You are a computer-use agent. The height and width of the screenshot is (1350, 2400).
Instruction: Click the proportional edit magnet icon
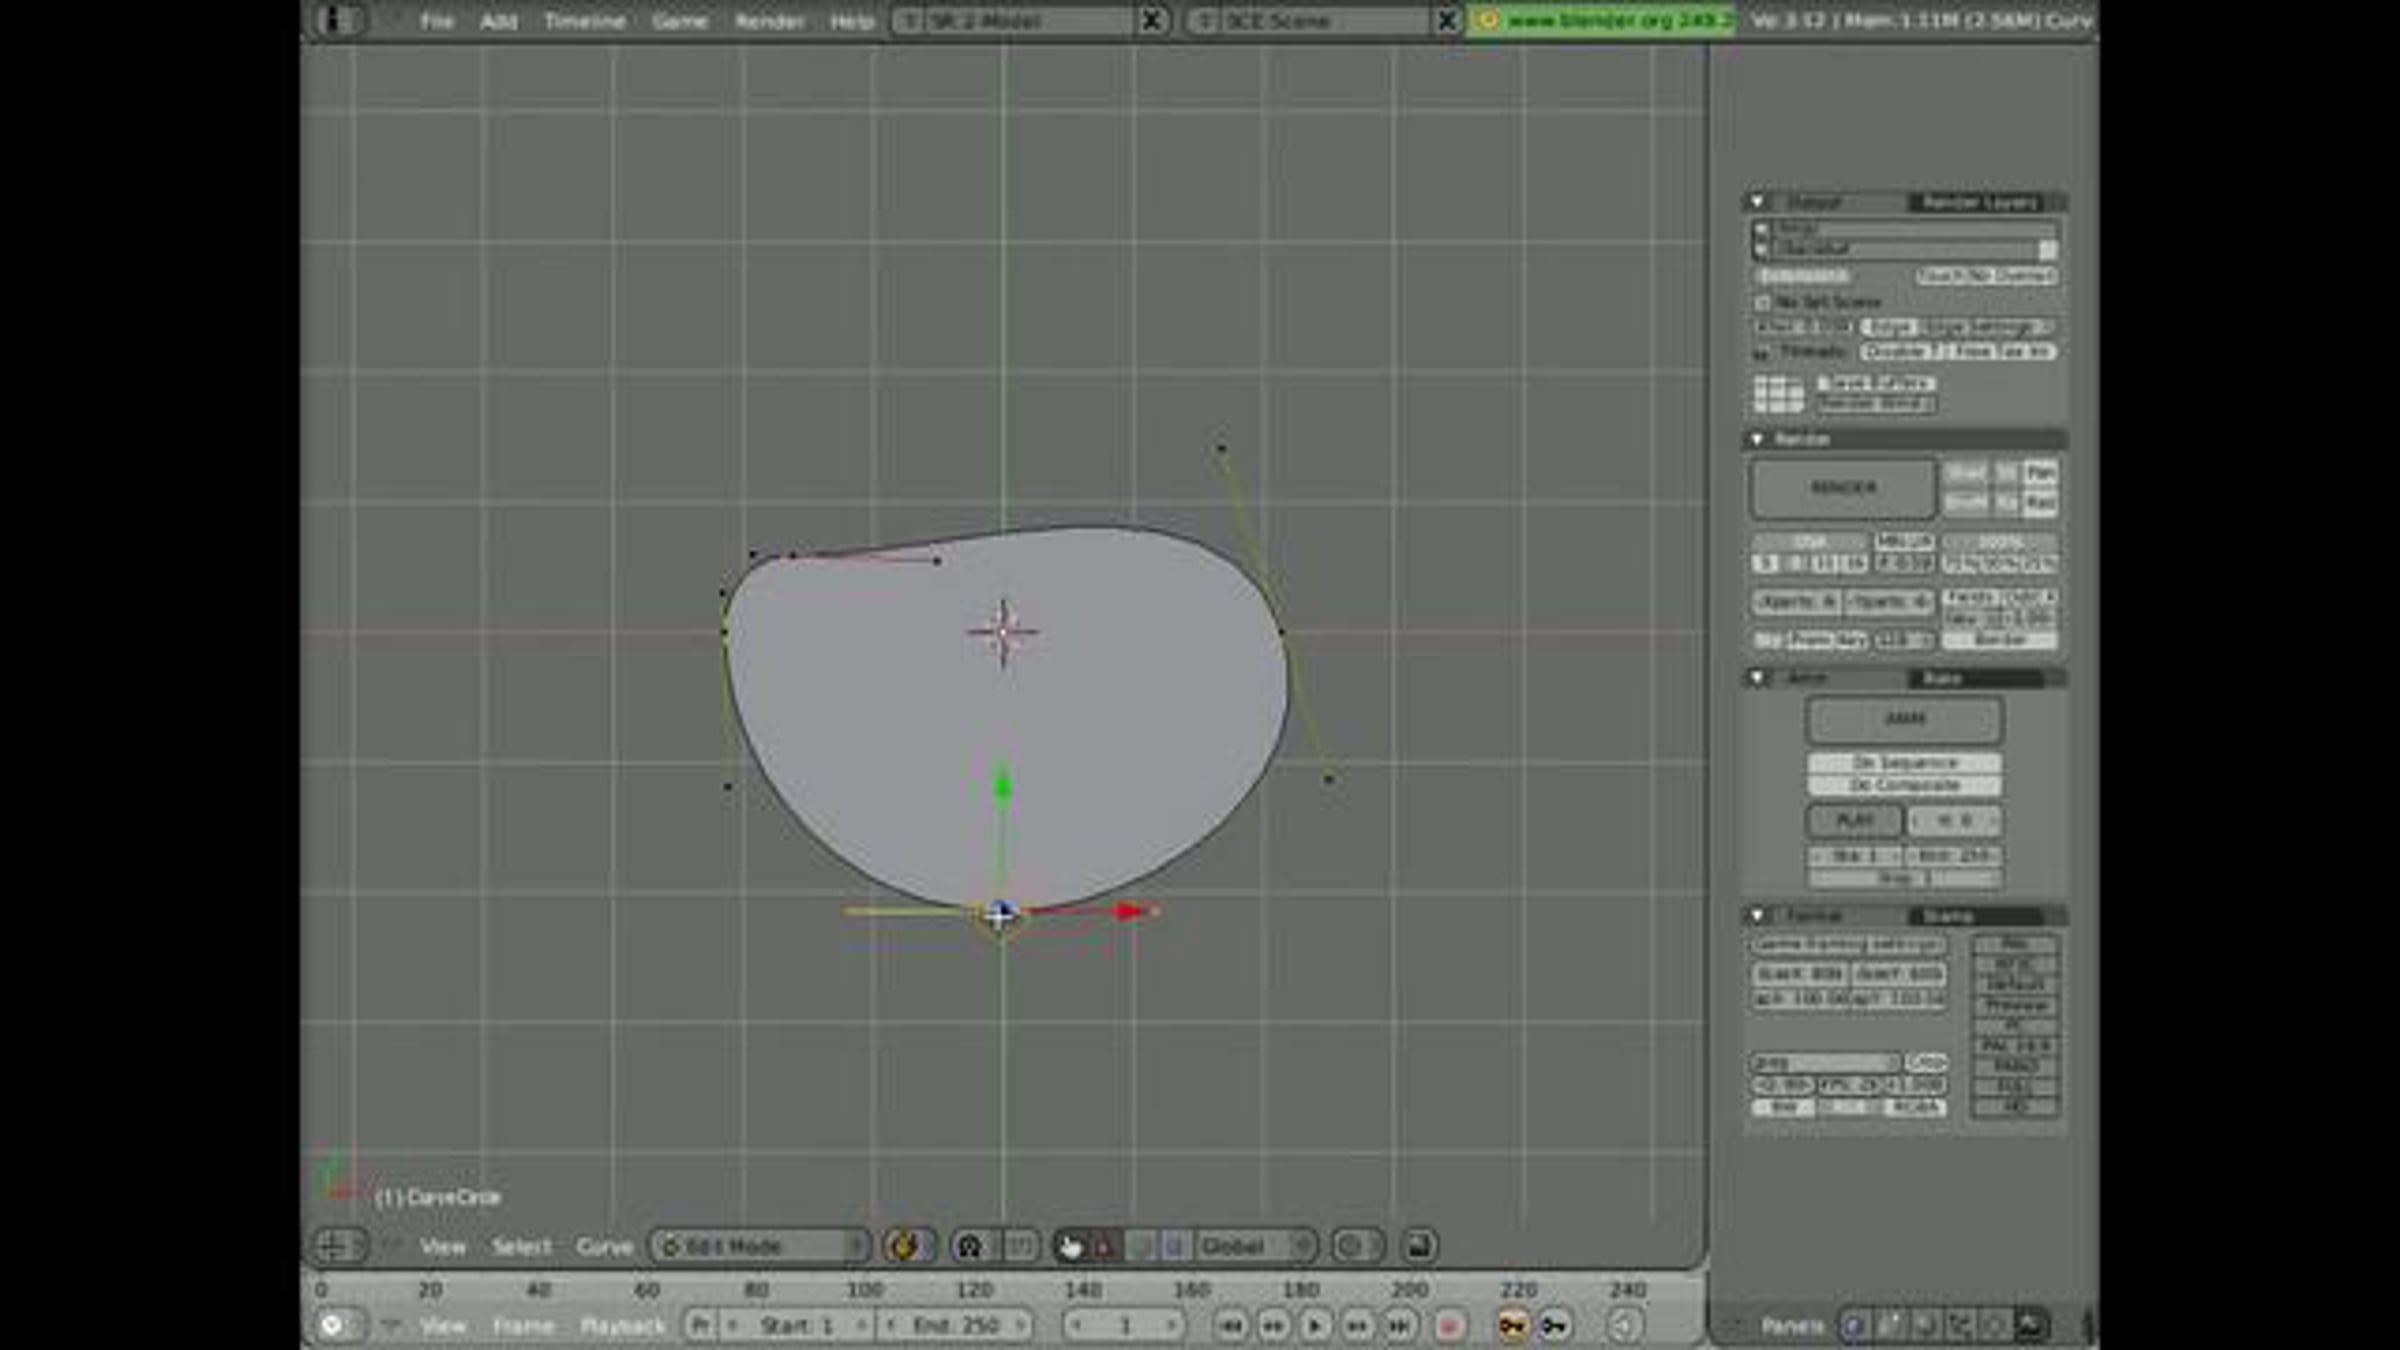tap(968, 1246)
